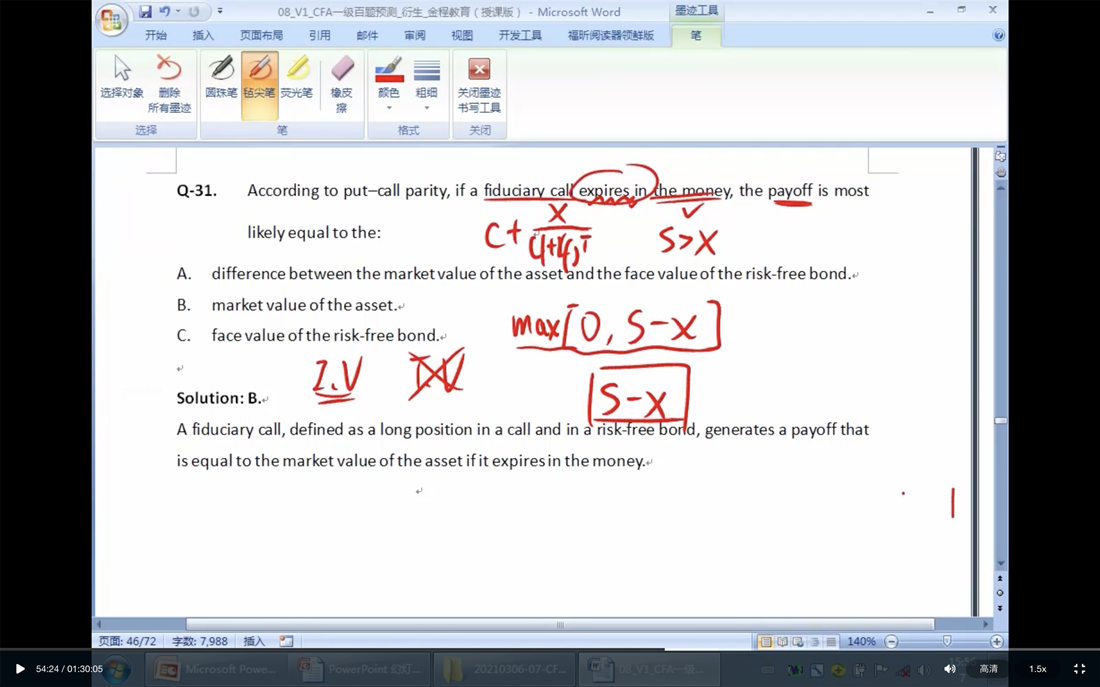Select the 圆珠笔 ballpoint pen
1100x687 pixels.
pos(221,77)
